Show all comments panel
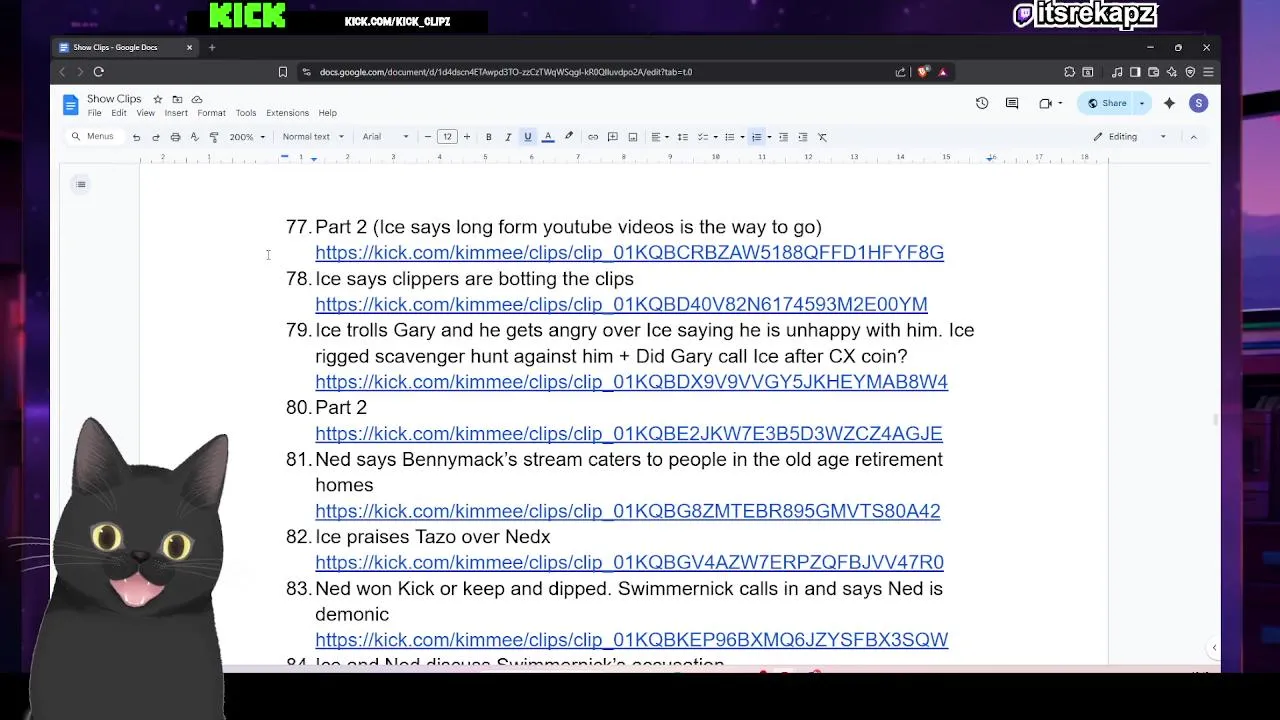1280x720 pixels. pos(1012,103)
